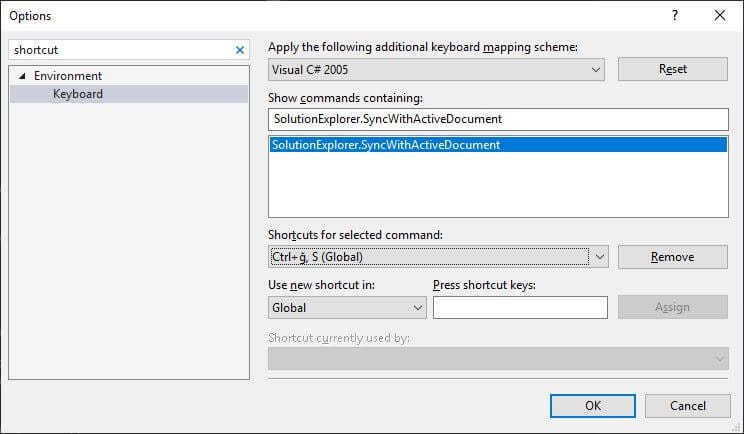This screenshot has height=434, width=744.
Task: Open the keyboard mapping scheme dropdown
Action: point(596,70)
